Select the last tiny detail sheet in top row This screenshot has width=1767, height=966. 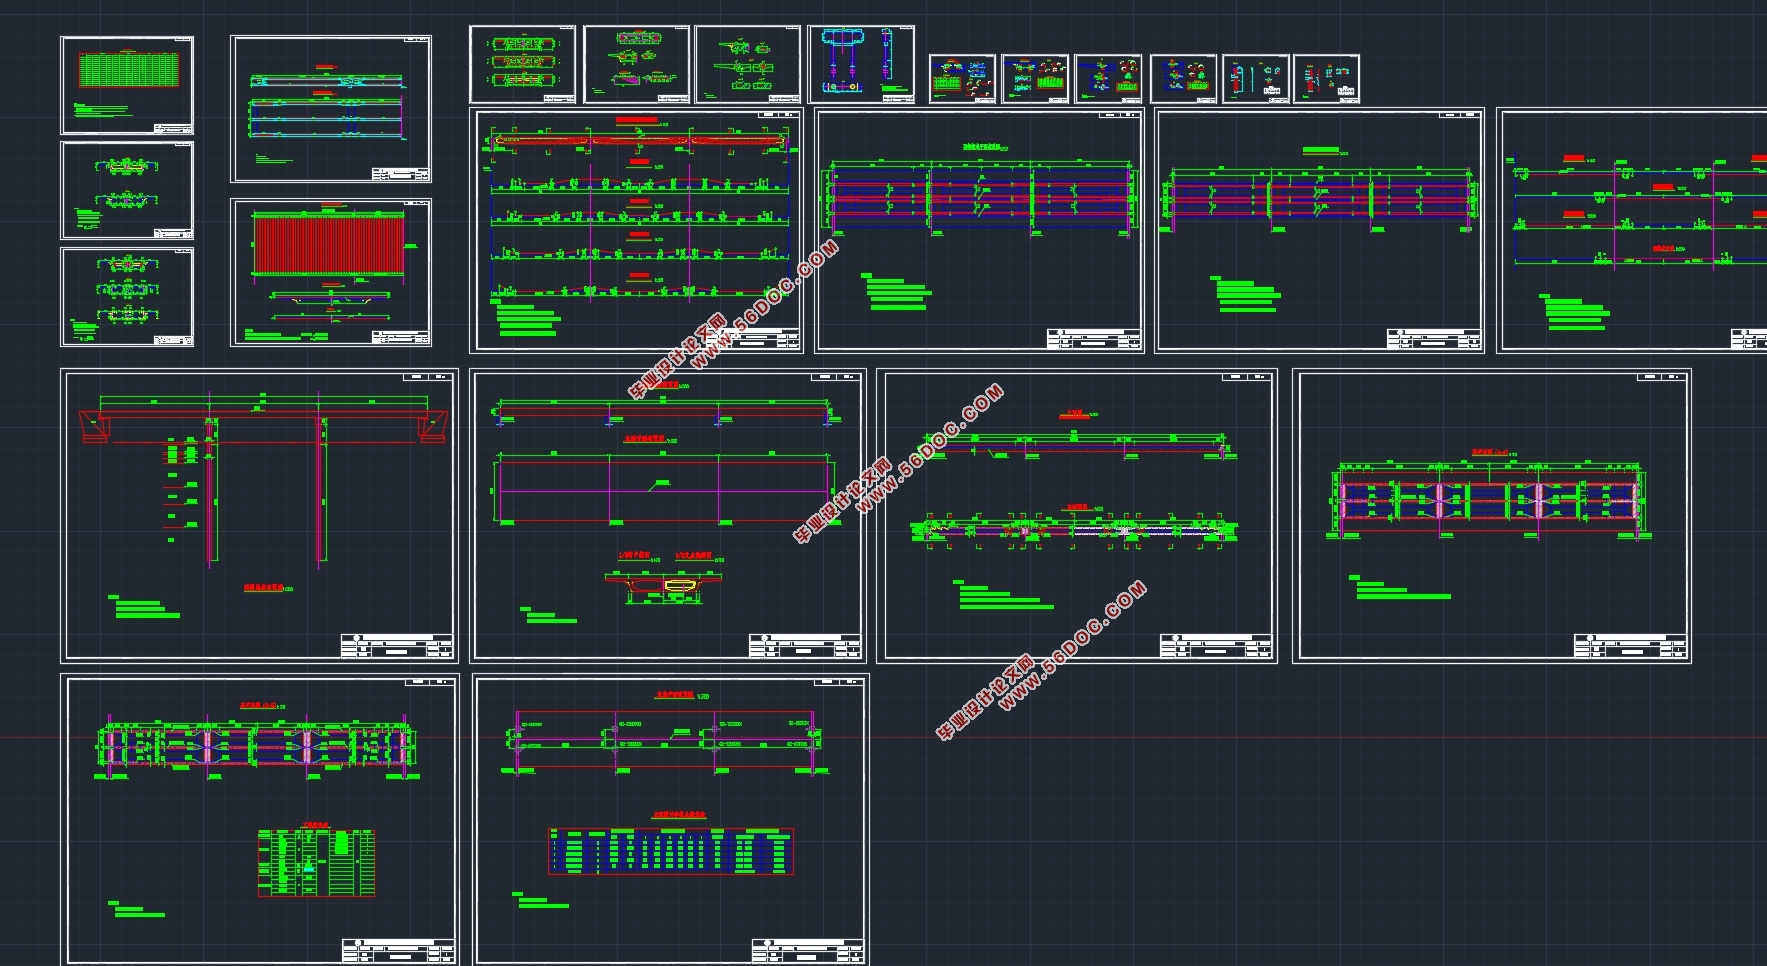[x=1326, y=79]
